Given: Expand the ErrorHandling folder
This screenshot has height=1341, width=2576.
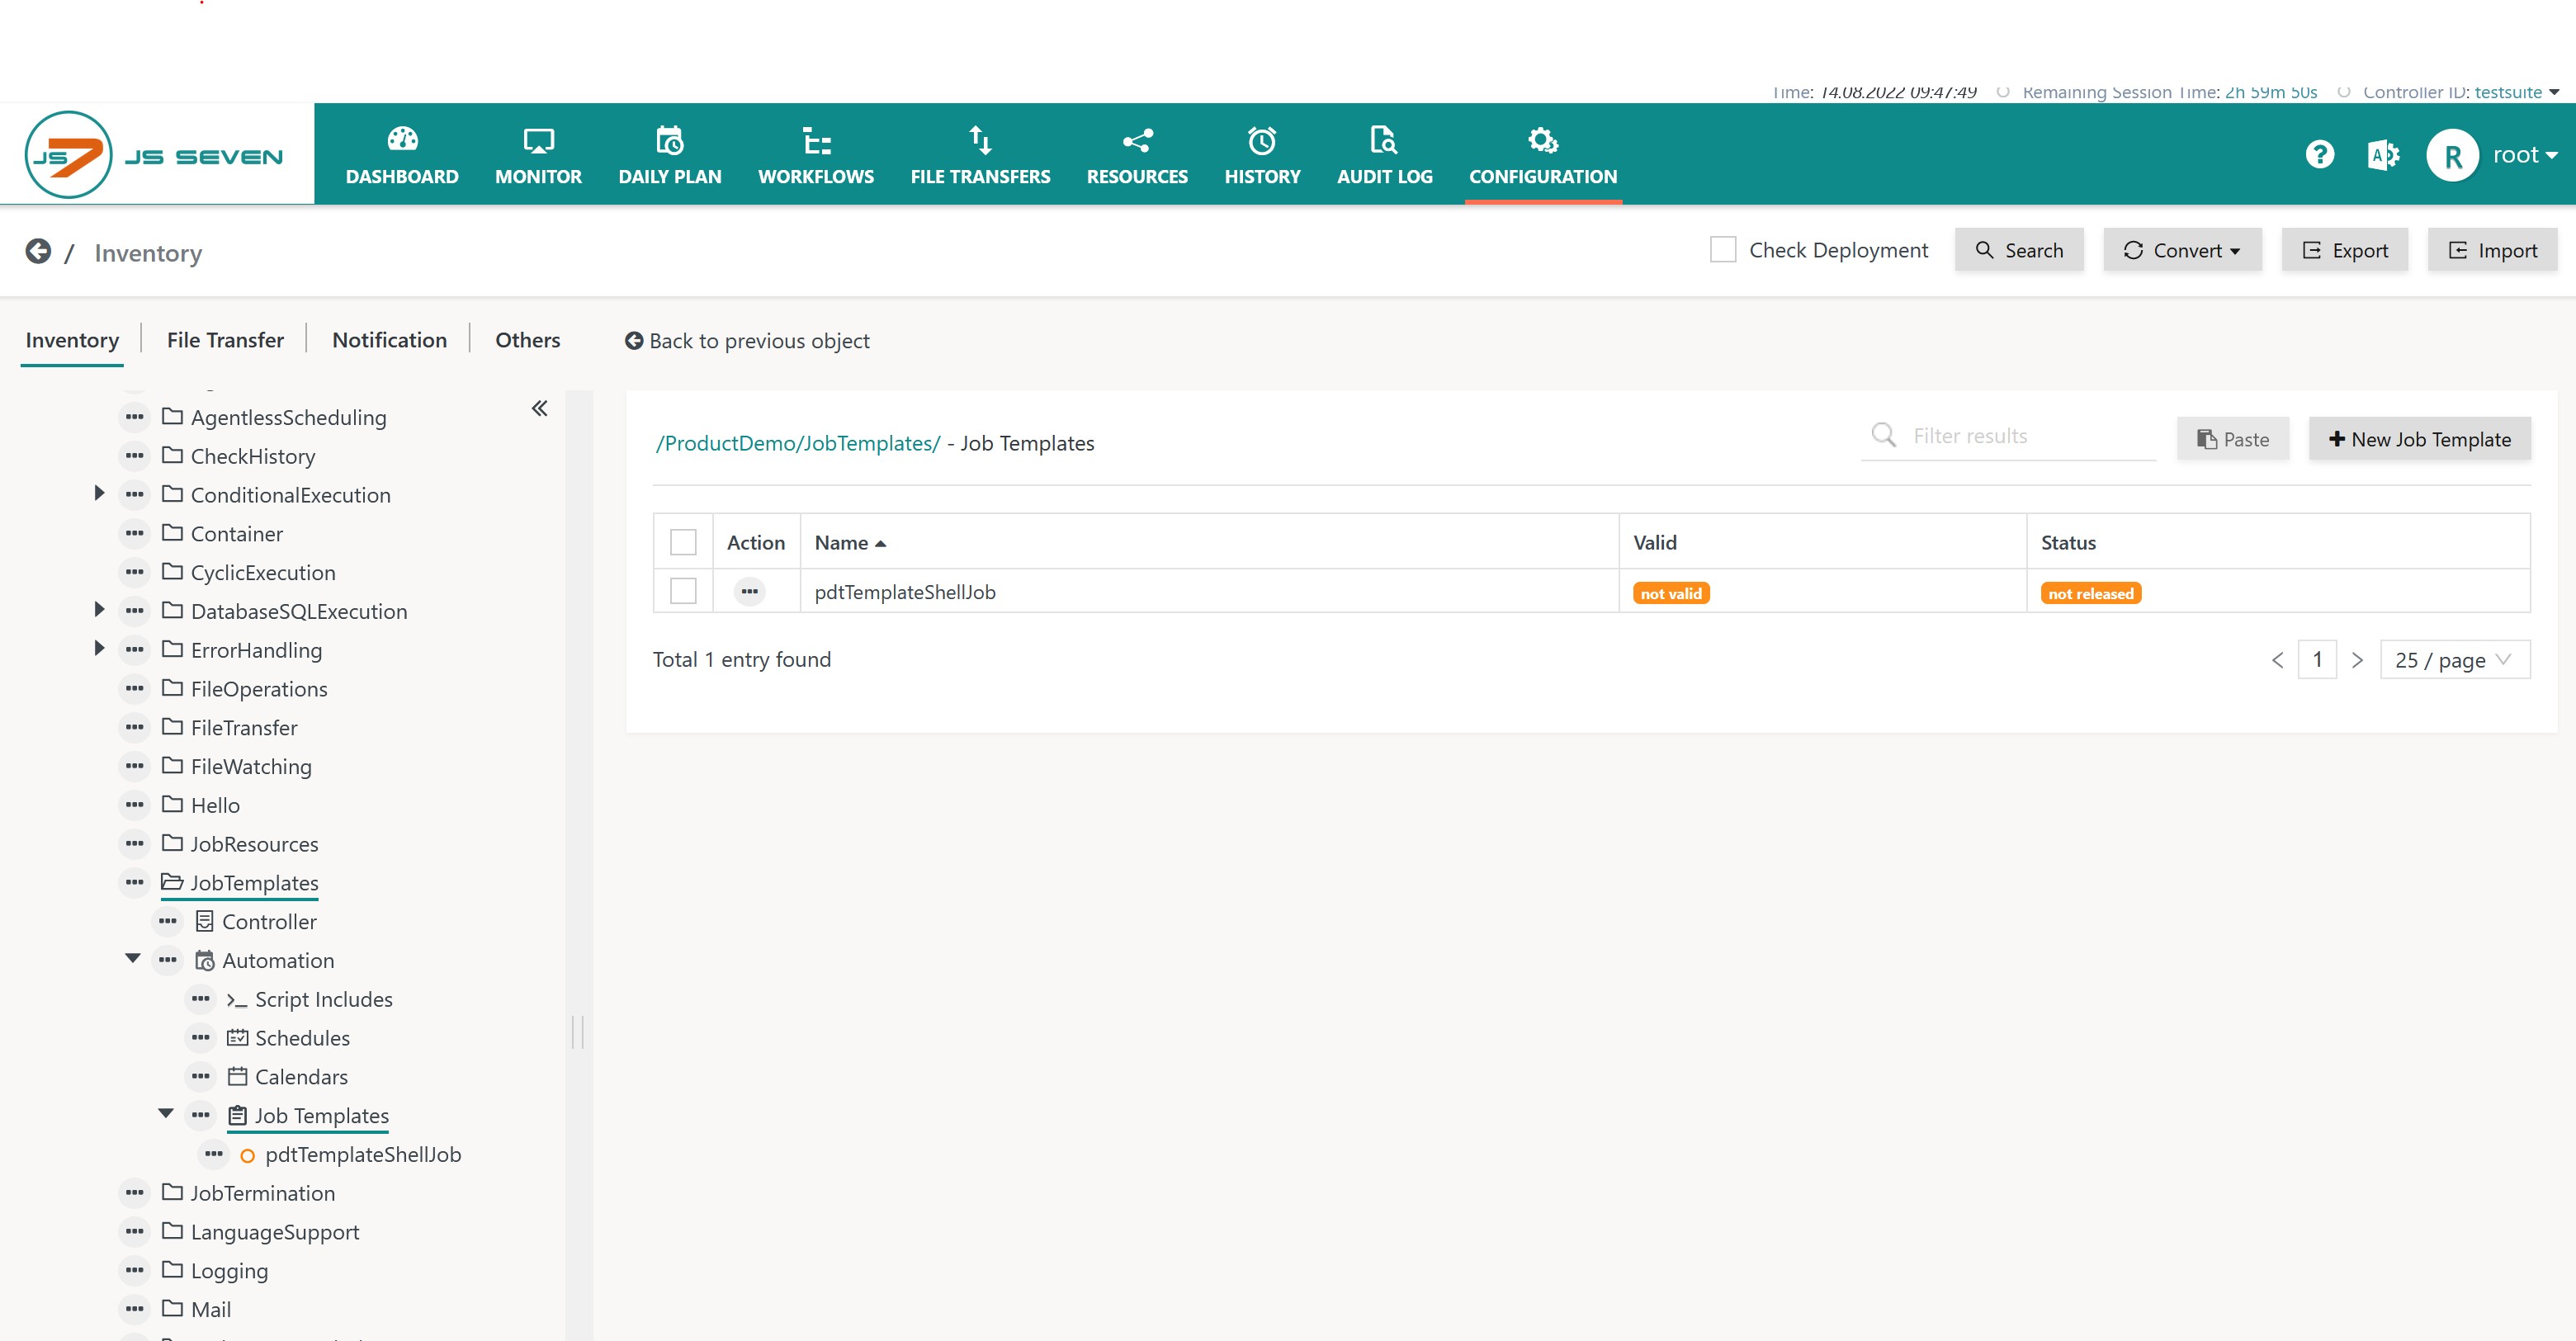Looking at the screenshot, I should [x=99, y=648].
